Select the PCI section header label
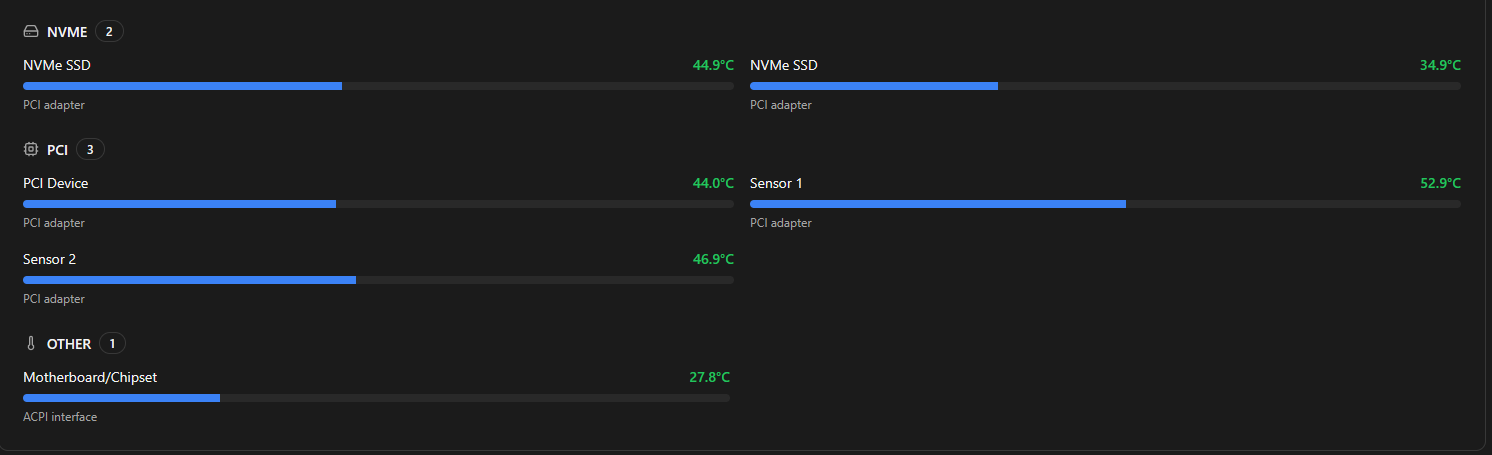Image resolution: width=1492 pixels, height=455 pixels. click(57, 150)
